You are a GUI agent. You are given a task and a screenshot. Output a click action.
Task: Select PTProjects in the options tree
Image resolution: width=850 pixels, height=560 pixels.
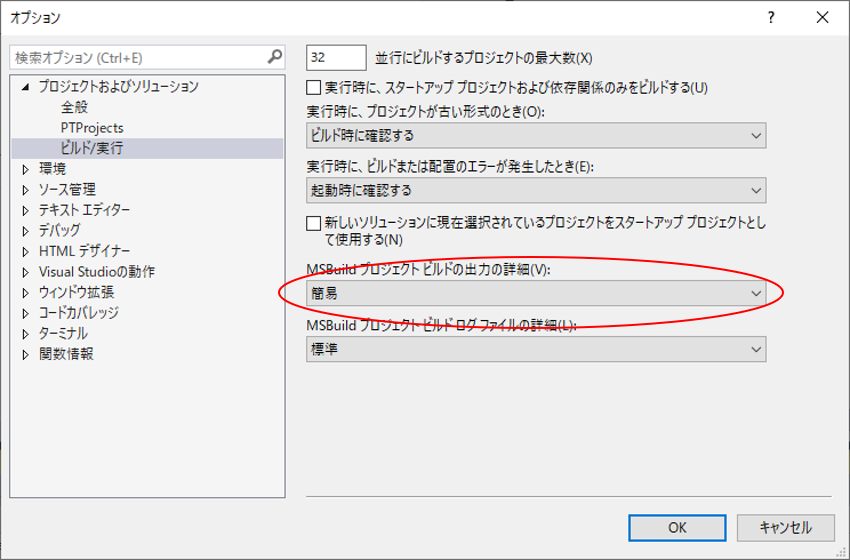[92, 128]
